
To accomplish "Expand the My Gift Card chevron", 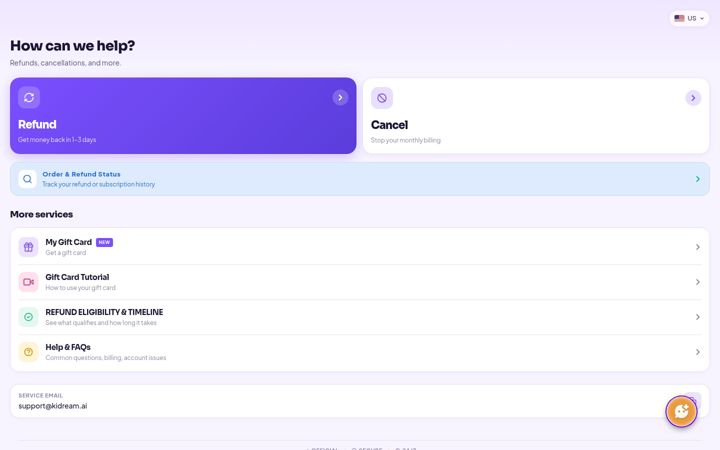I will pyautogui.click(x=698, y=247).
